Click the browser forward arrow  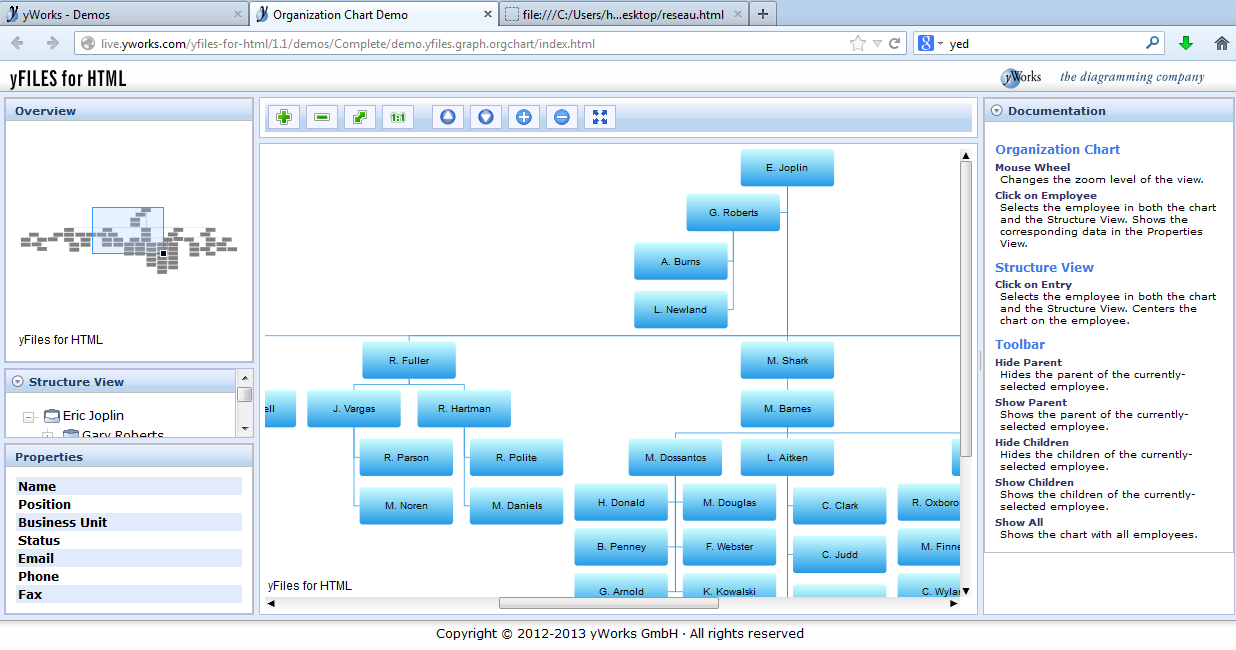pyautogui.click(x=52, y=43)
